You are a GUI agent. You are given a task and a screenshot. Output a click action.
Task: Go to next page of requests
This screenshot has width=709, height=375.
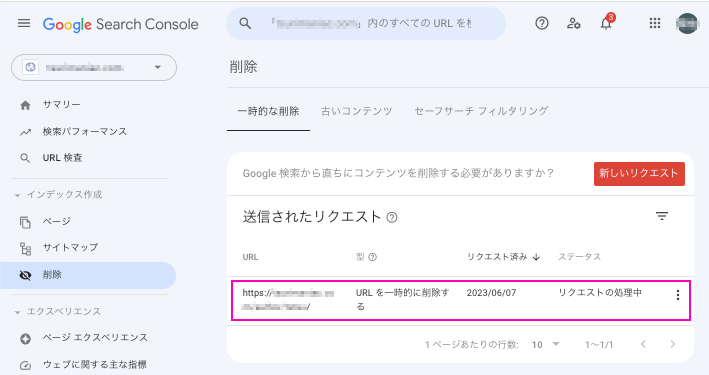click(673, 344)
